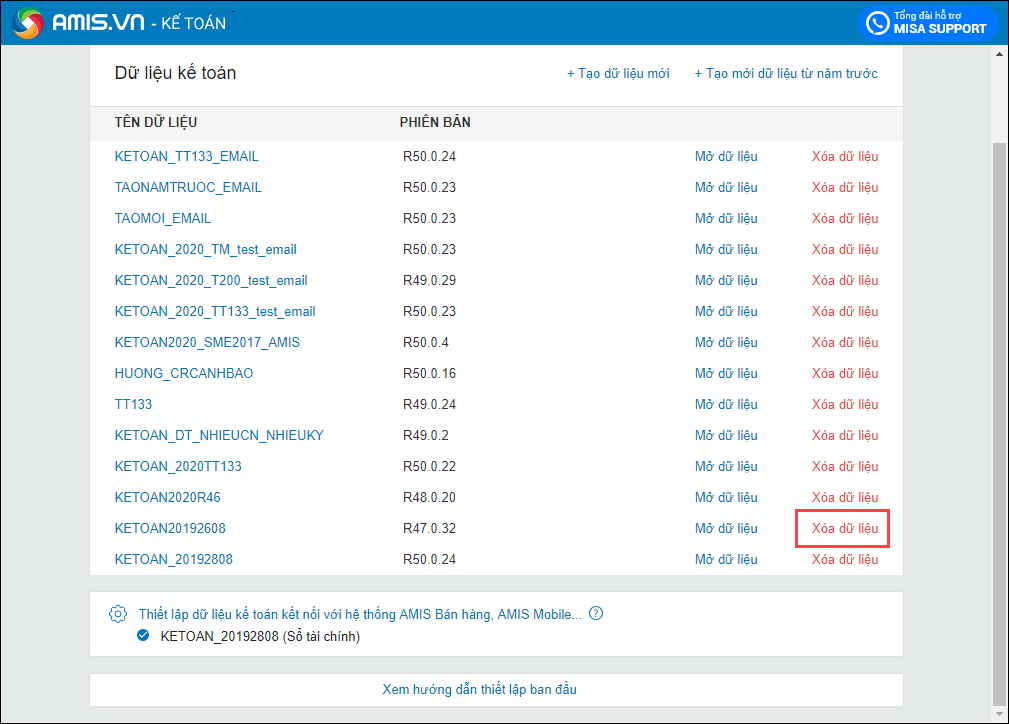Click Xóa dữ liệu for TT133 row
1009x724 pixels.
point(844,404)
